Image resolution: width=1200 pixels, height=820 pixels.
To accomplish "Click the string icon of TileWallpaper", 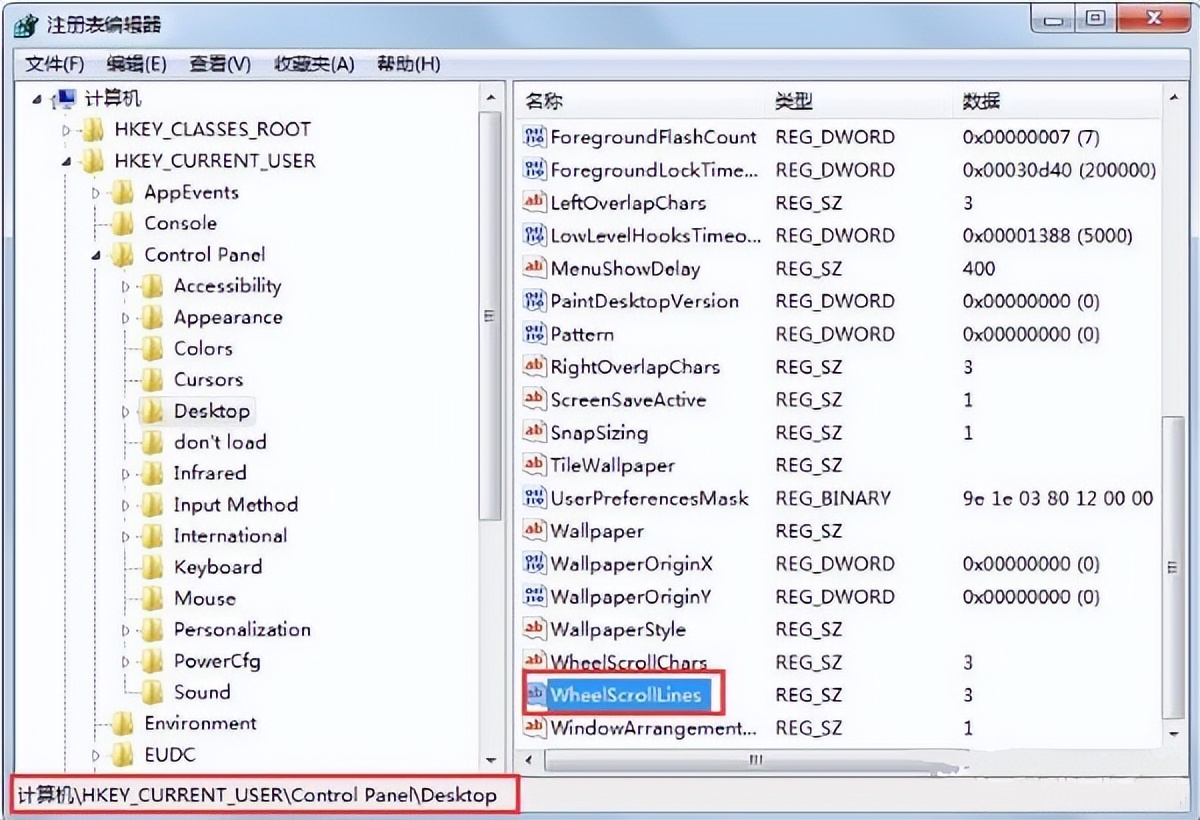I will pyautogui.click(x=535, y=465).
